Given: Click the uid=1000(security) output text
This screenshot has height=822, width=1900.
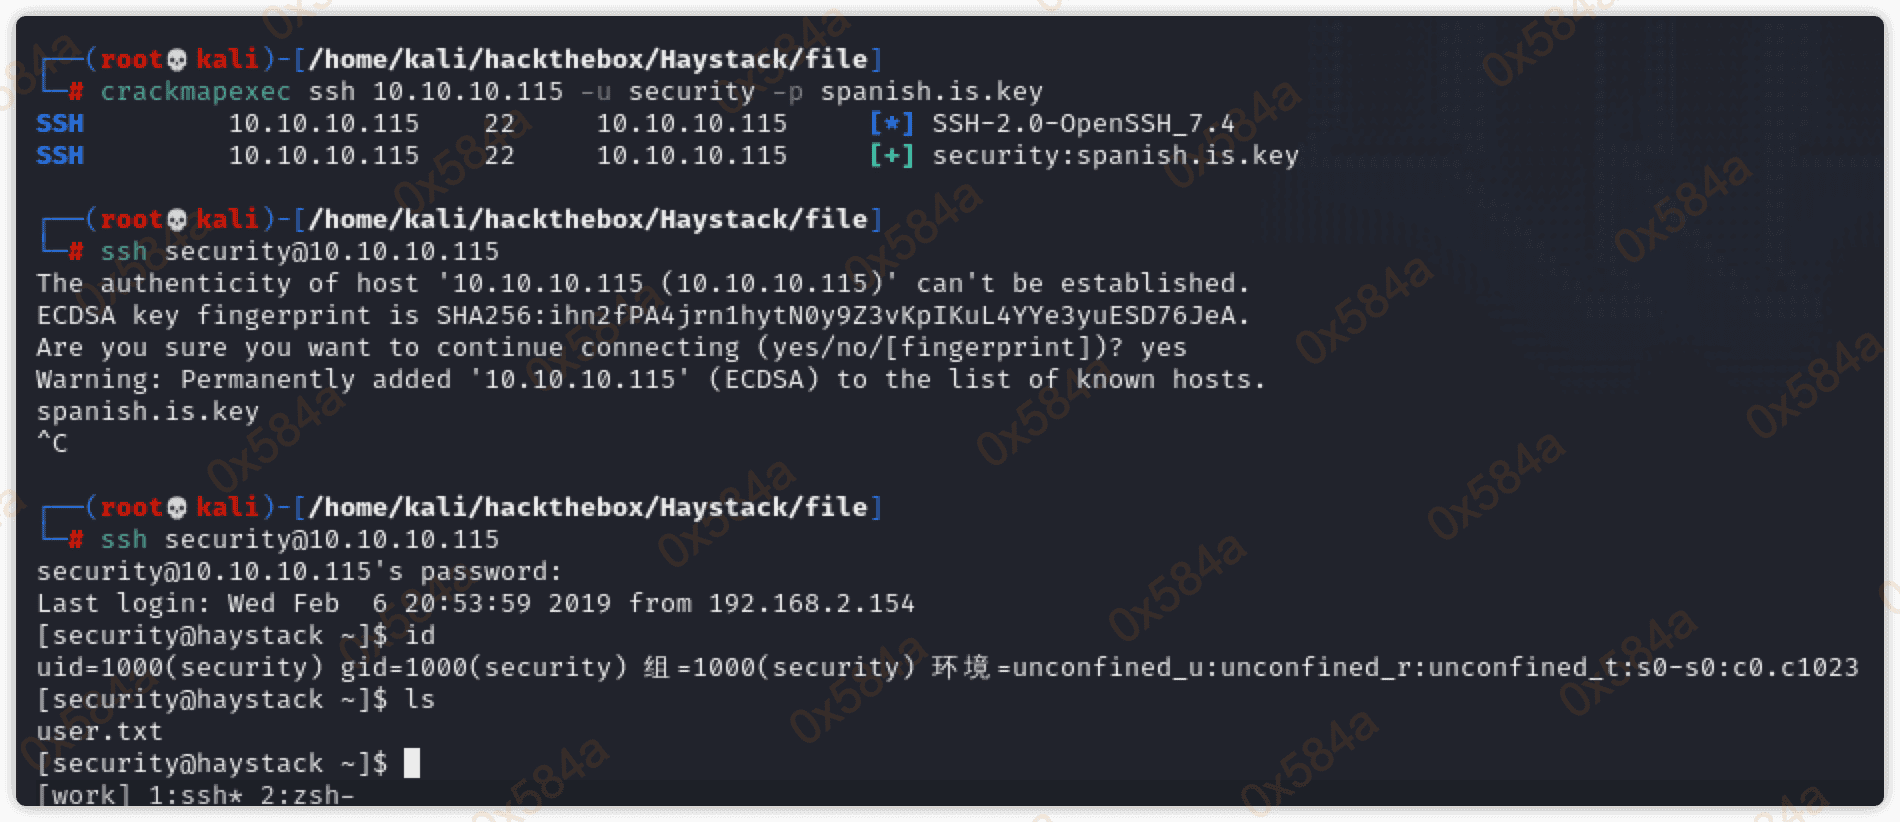Looking at the screenshot, I should 180,668.
